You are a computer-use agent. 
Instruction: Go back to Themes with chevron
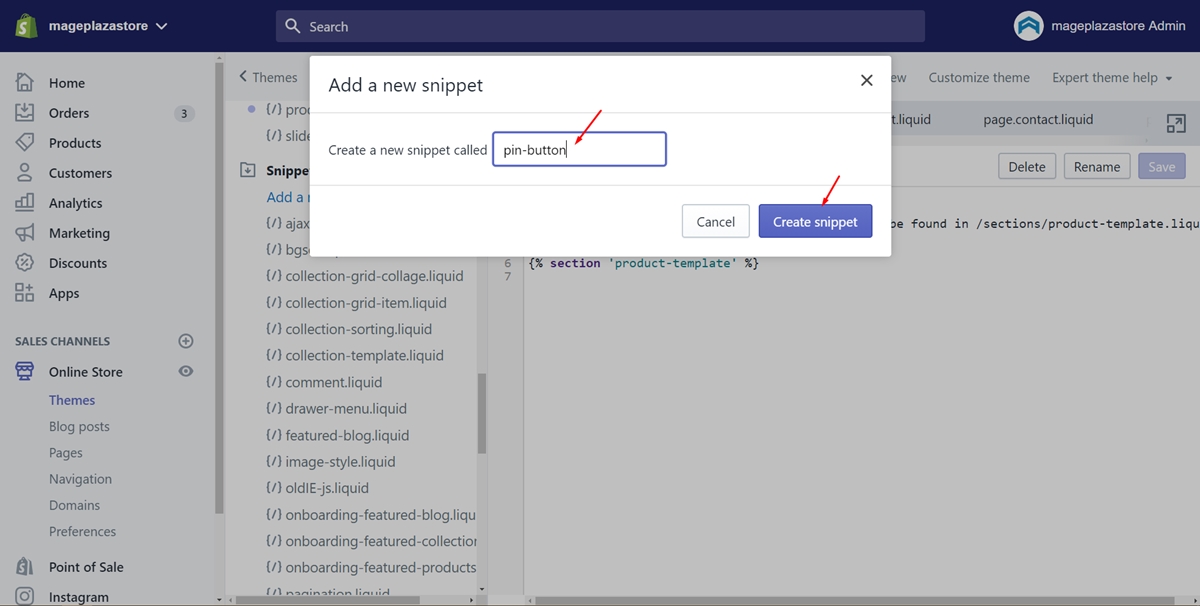point(268,77)
